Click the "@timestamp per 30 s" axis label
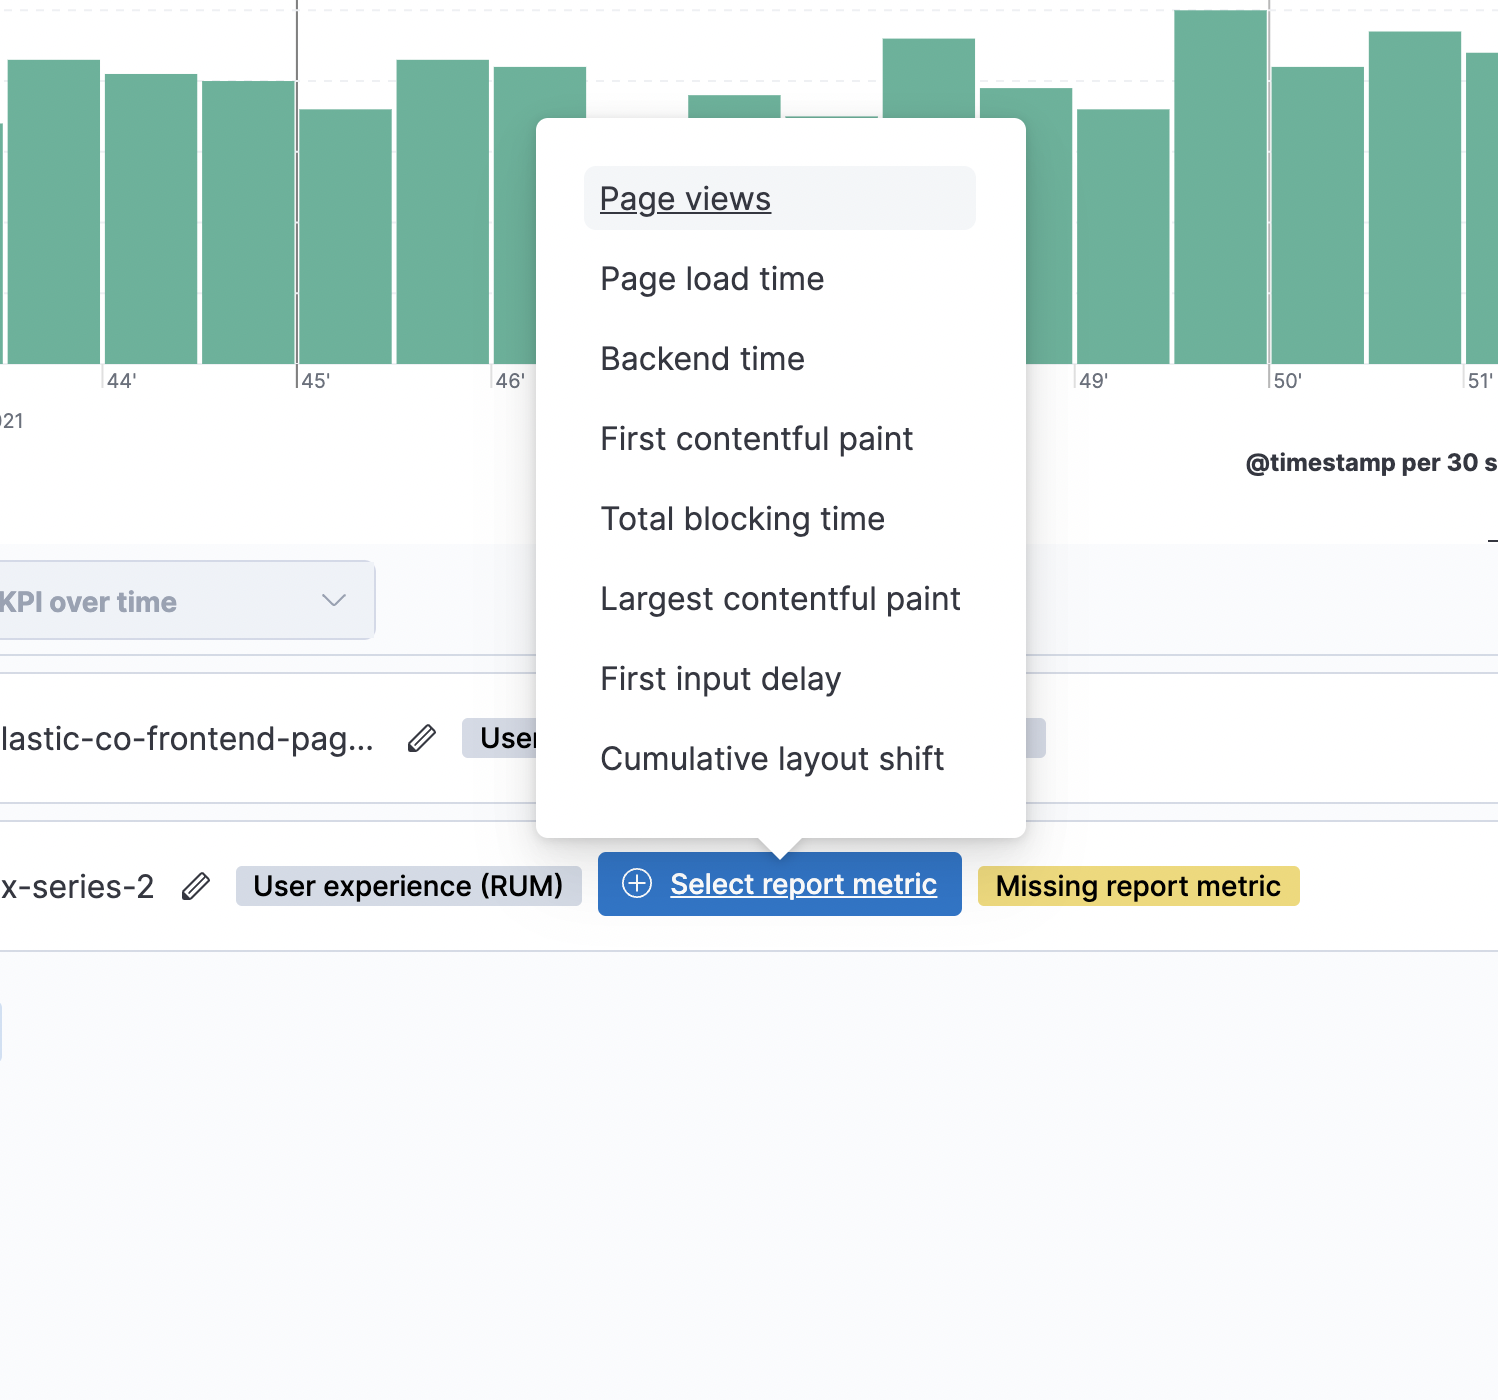 click(1370, 462)
